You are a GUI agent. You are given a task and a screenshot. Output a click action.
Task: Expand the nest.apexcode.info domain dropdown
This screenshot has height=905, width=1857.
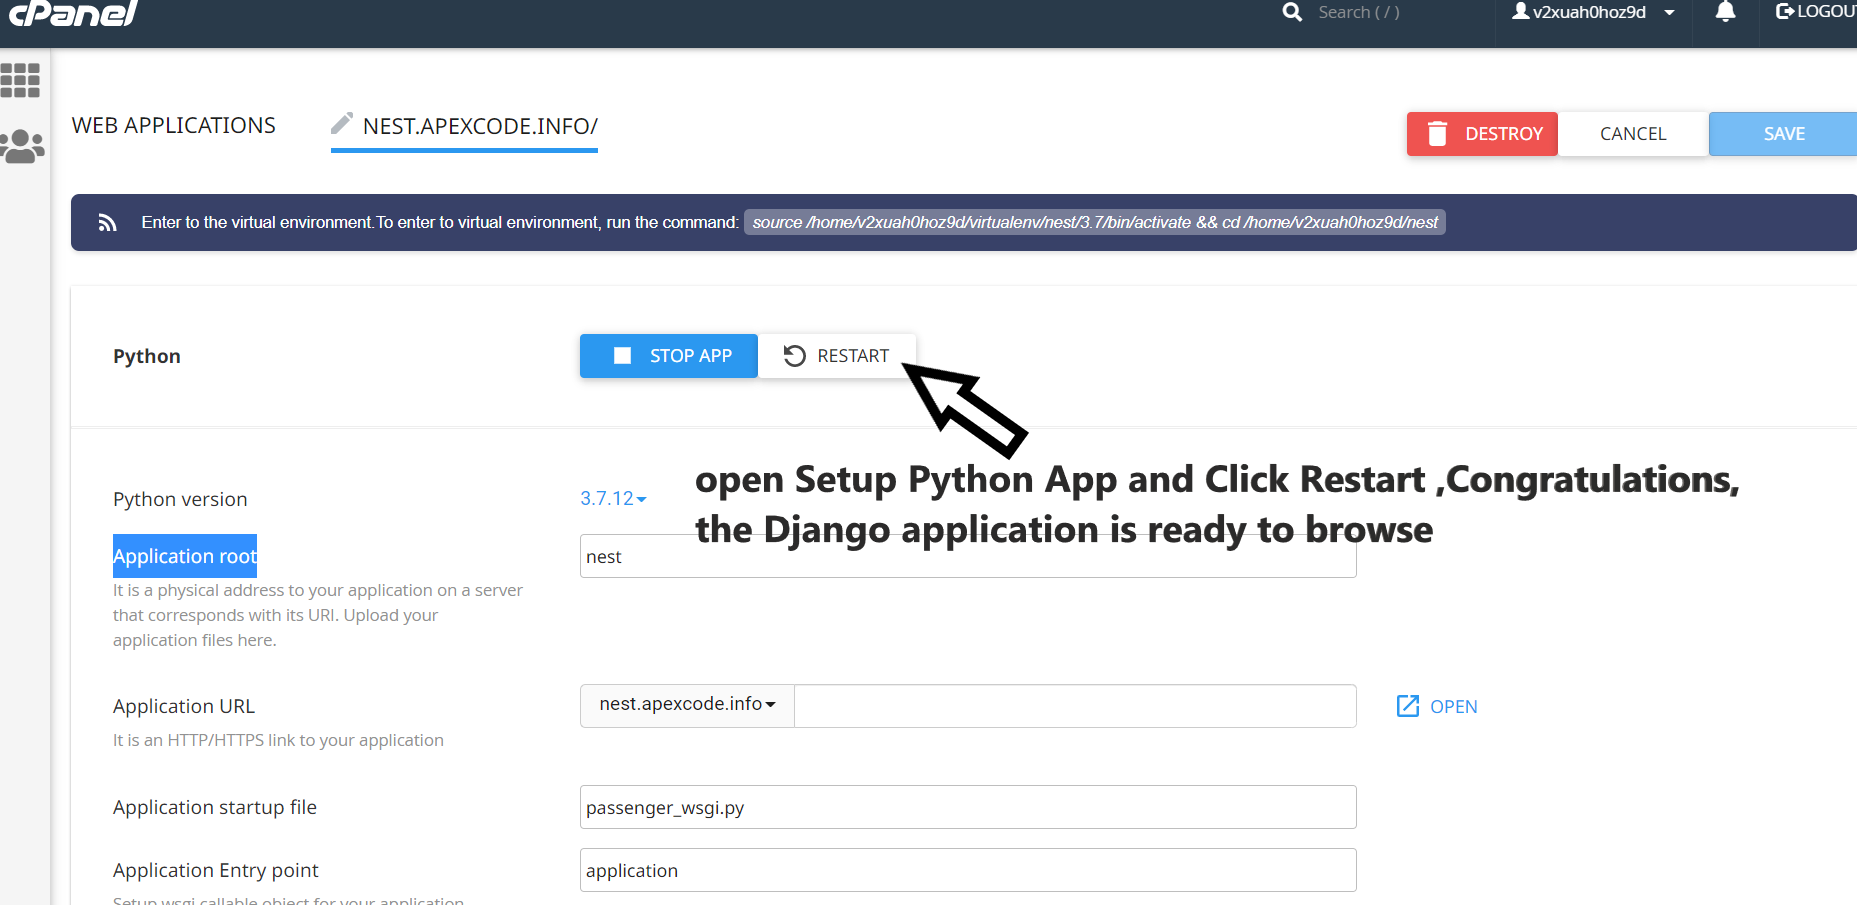click(x=687, y=705)
